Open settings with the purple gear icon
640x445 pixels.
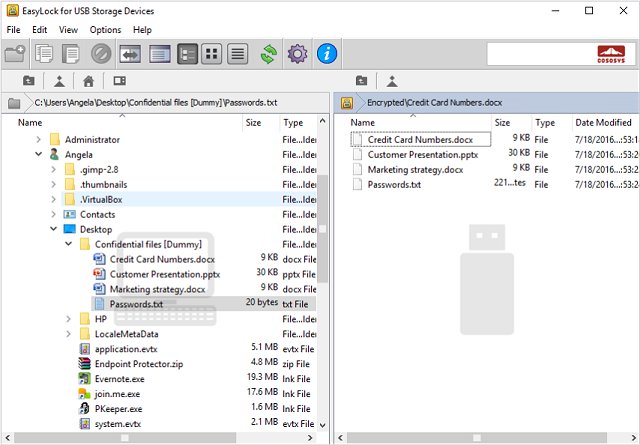(297, 54)
